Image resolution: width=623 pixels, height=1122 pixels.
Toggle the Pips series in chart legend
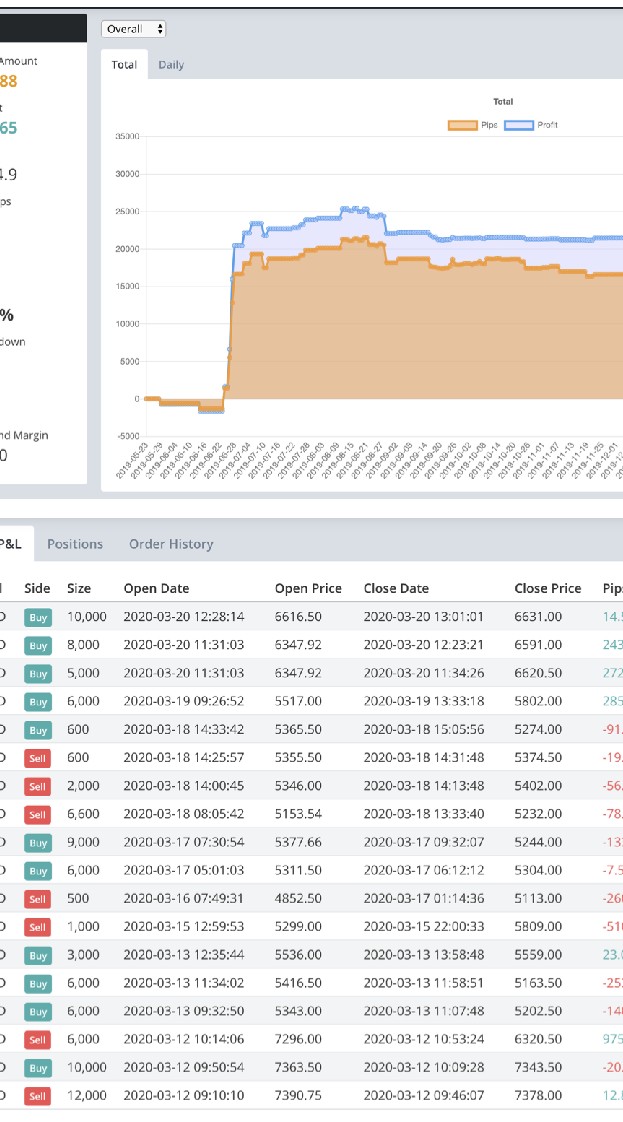click(x=478, y=125)
